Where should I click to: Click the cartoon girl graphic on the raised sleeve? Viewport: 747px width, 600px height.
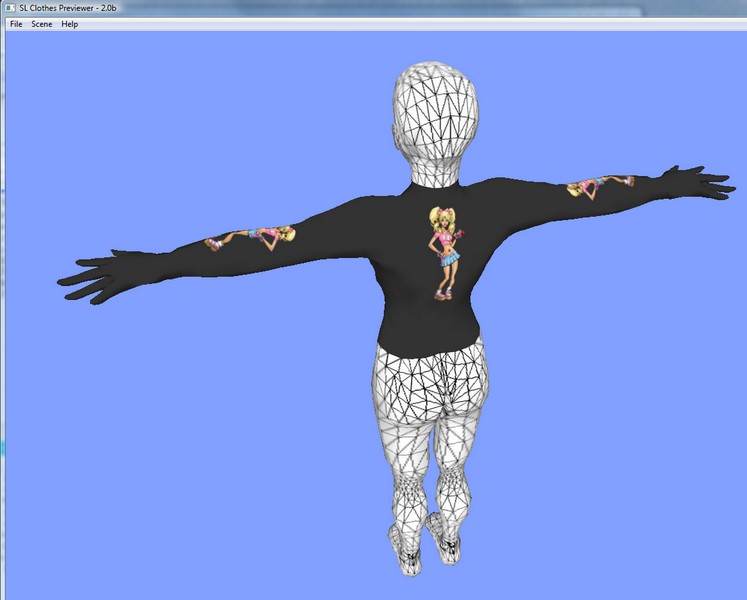600,184
